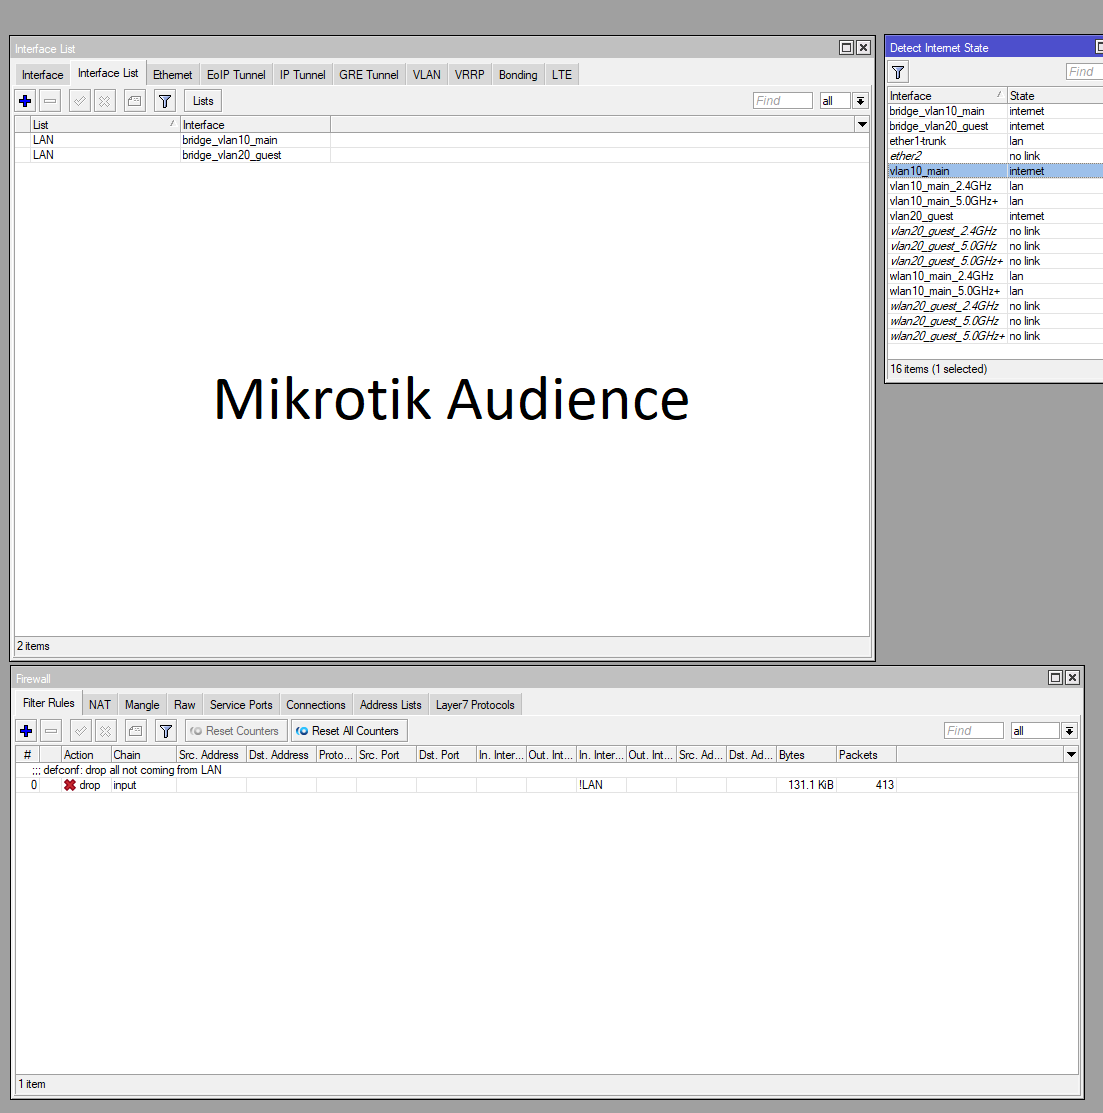Find field in Interface List window
The image size is (1103, 1113).
tap(782, 101)
